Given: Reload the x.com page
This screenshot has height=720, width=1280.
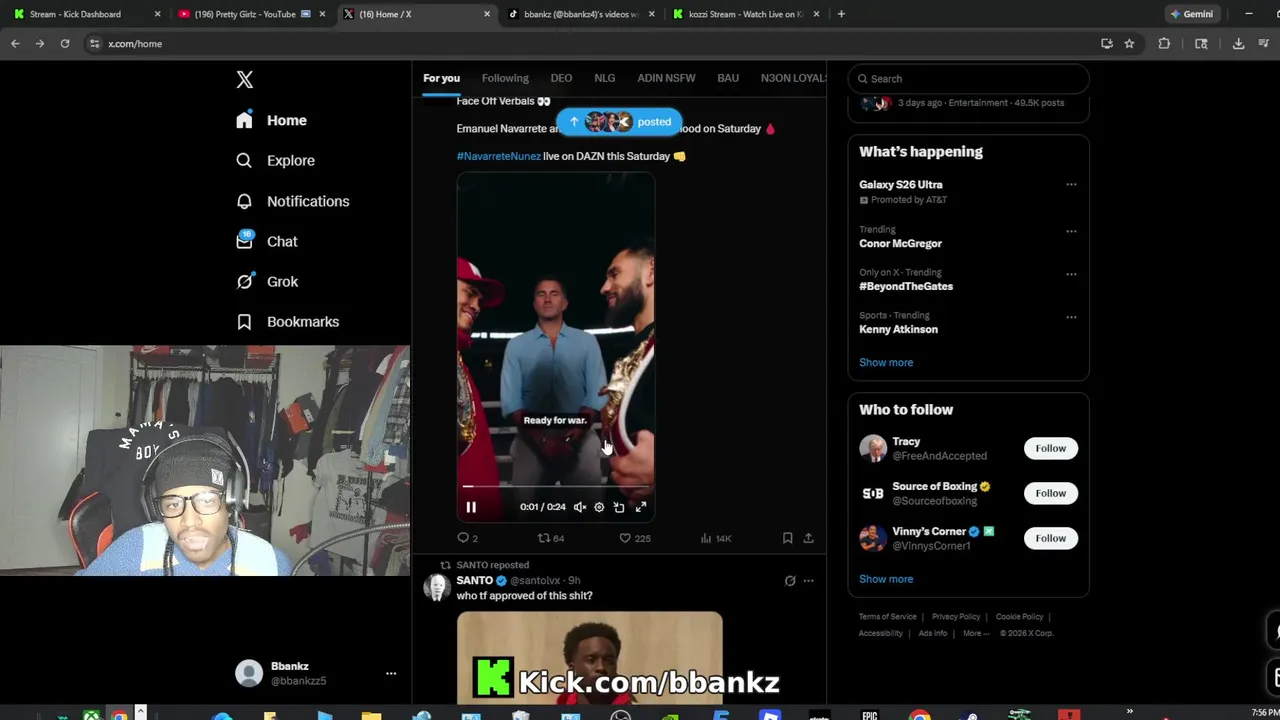Looking at the screenshot, I should pyautogui.click(x=65, y=44).
